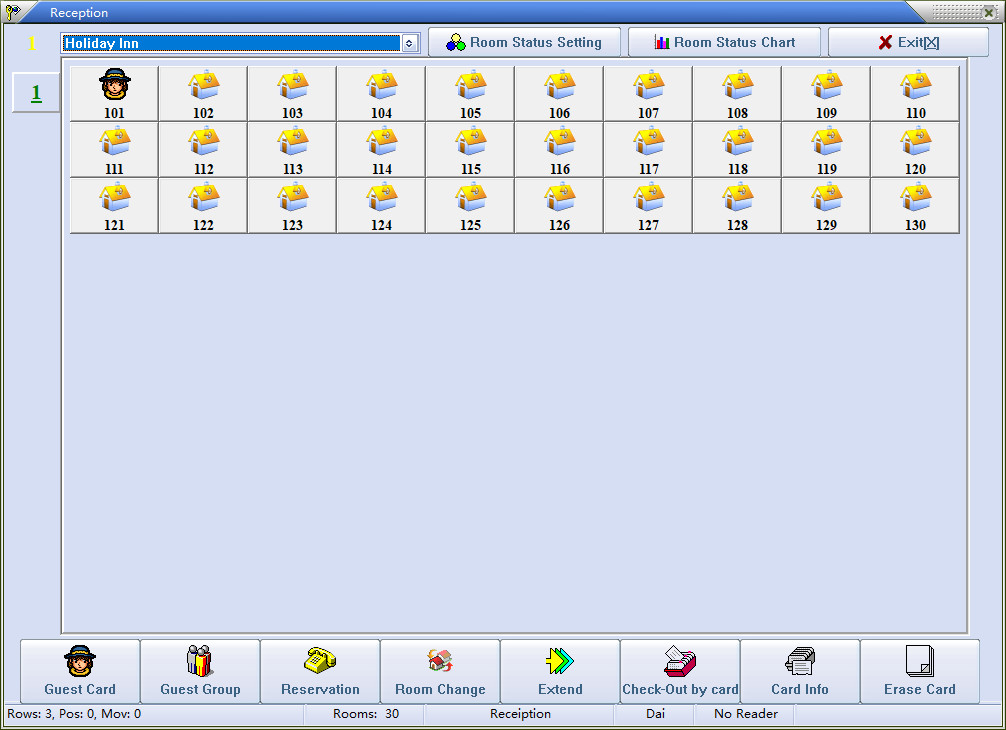1006x730 pixels.
Task: Click the Reservation telephone button
Action: pos(320,671)
